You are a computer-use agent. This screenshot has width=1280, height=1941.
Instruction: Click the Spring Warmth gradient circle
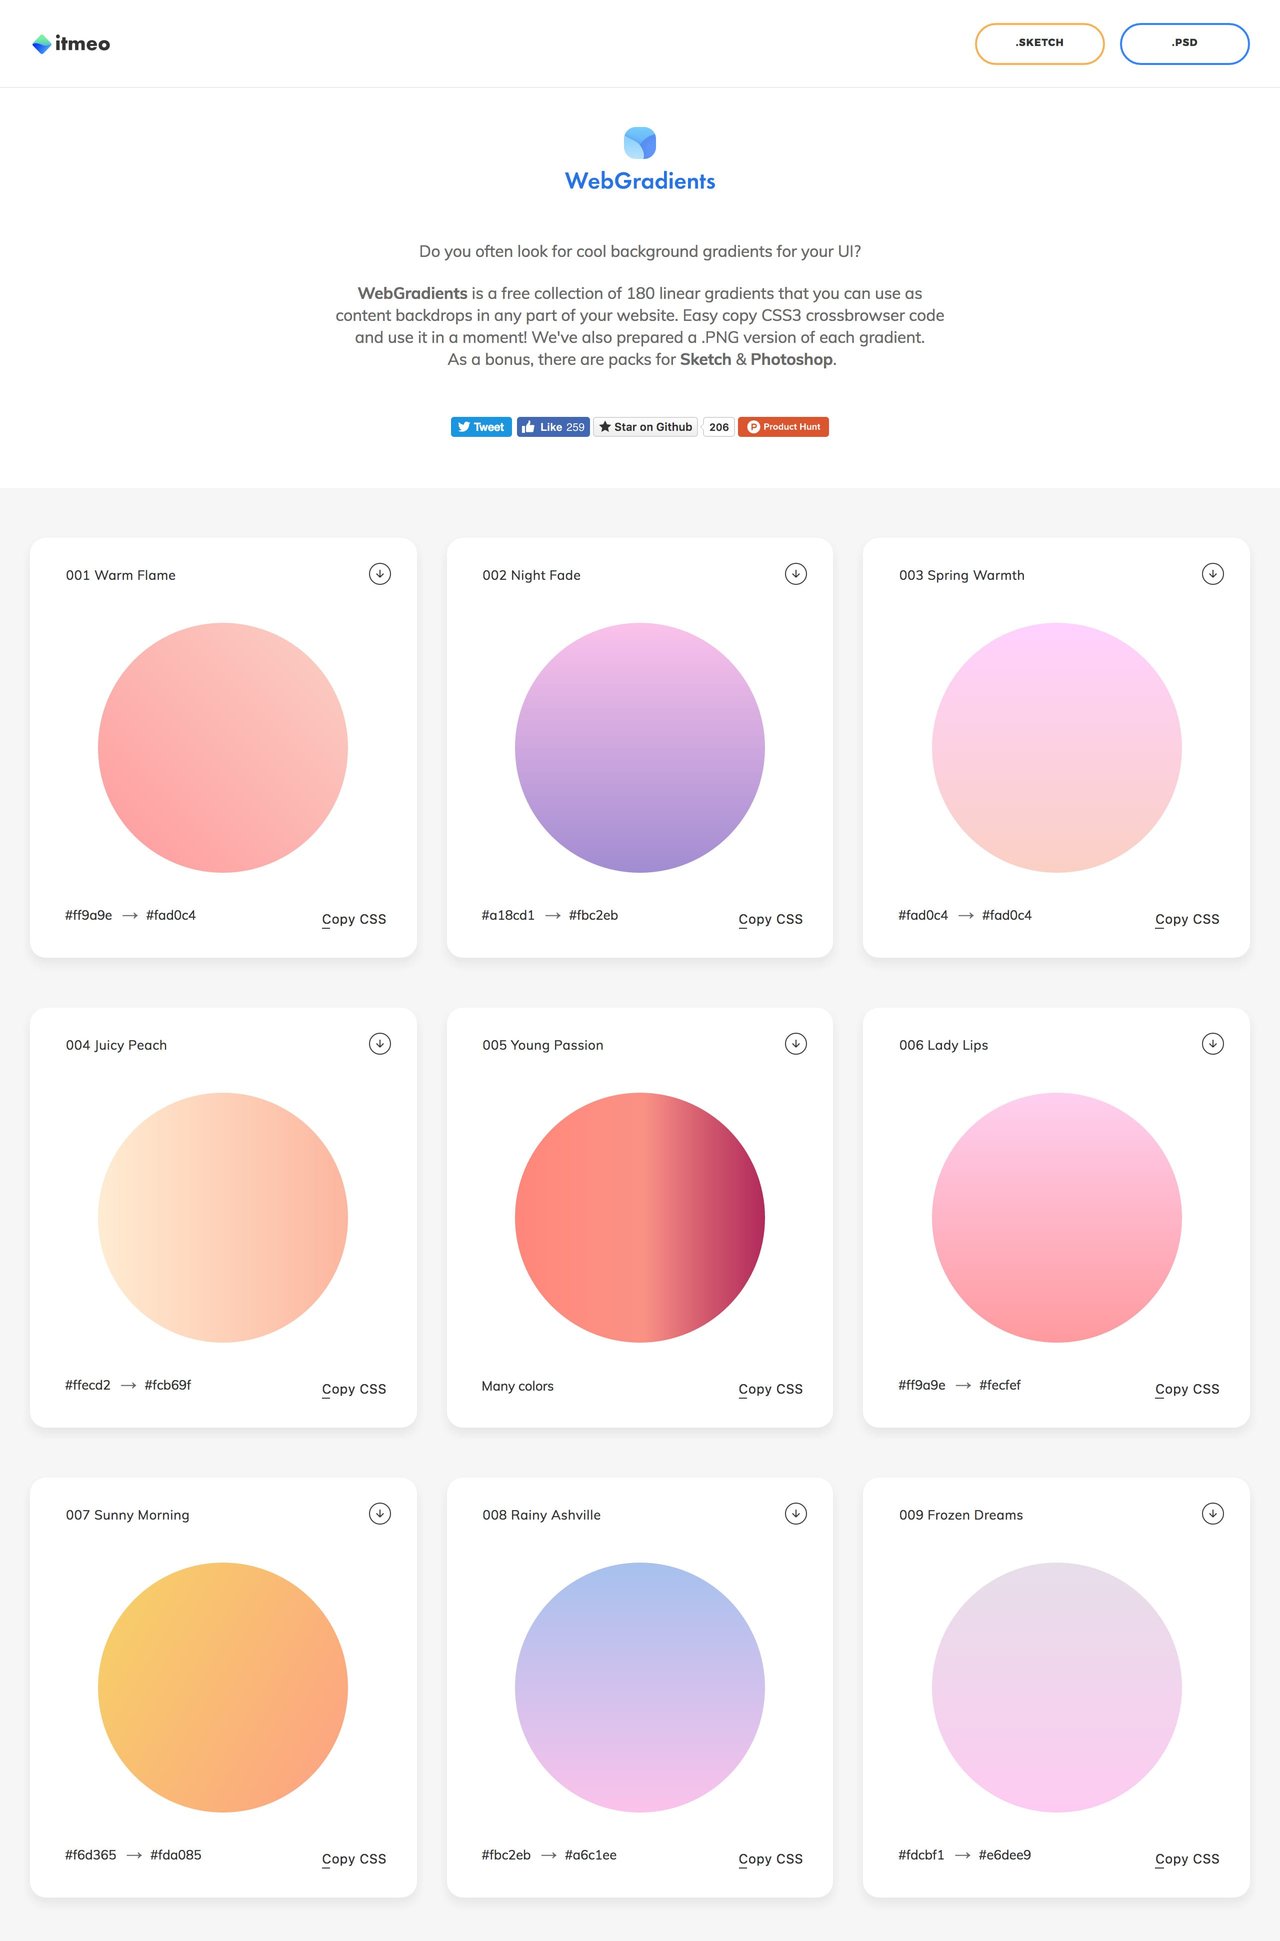click(x=1057, y=748)
